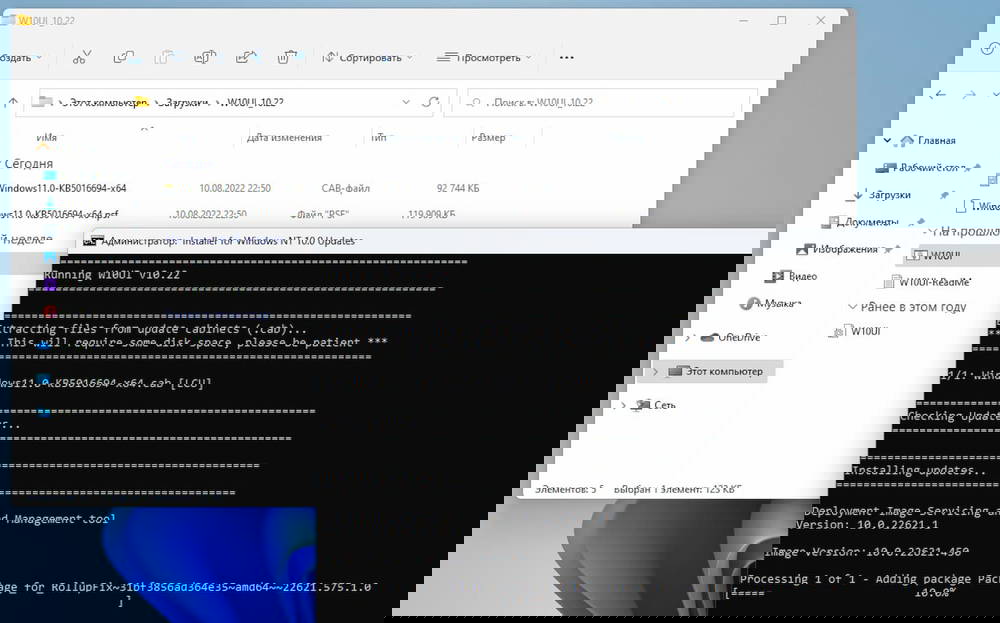Expand the Сеть tree chevron
1000x623 pixels.
pos(623,405)
